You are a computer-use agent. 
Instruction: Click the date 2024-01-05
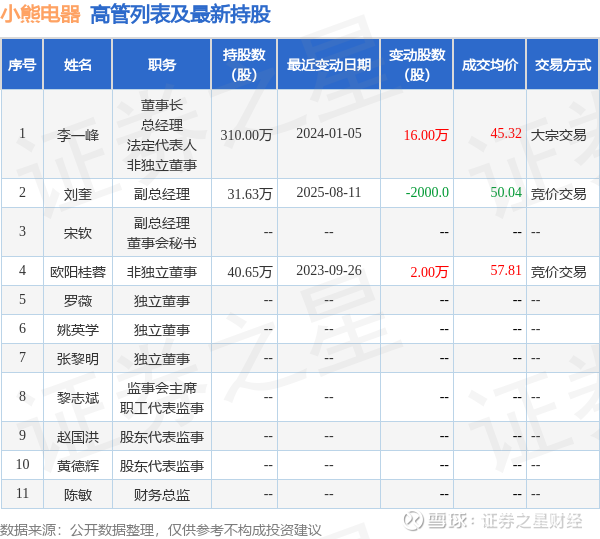pos(329,133)
